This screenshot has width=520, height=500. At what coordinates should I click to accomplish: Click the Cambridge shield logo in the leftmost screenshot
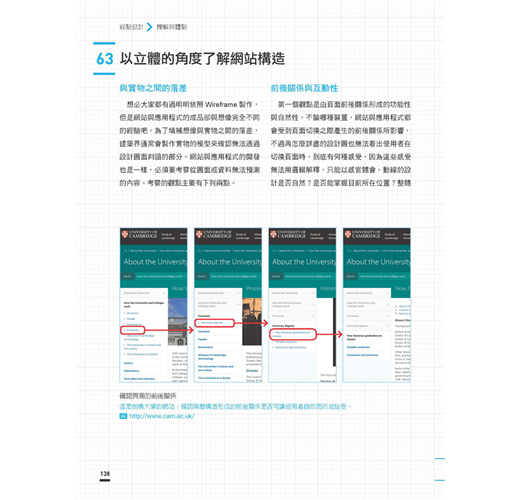[125, 234]
